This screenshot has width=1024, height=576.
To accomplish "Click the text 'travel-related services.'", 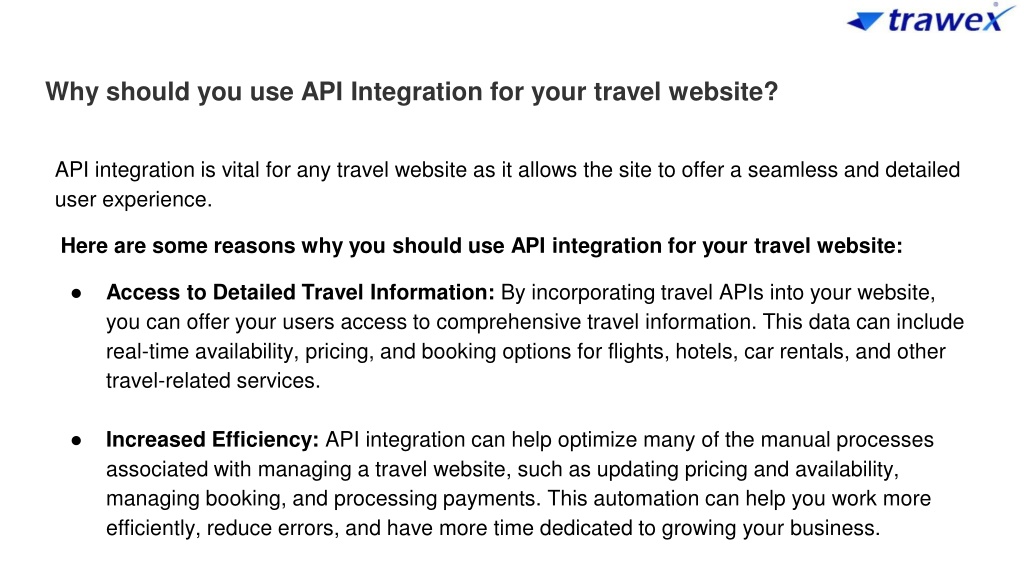I will pyautogui.click(x=213, y=380).
